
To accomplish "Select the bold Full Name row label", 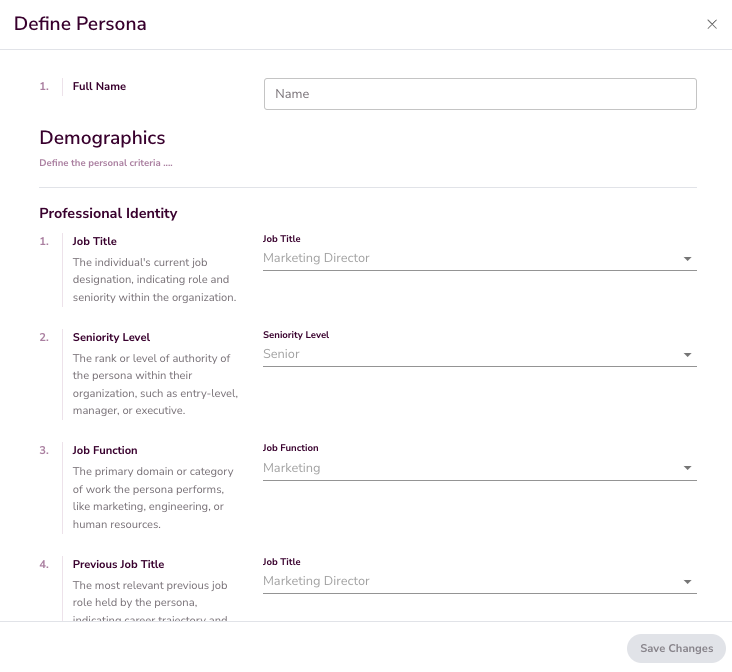I will pyautogui.click(x=99, y=87).
